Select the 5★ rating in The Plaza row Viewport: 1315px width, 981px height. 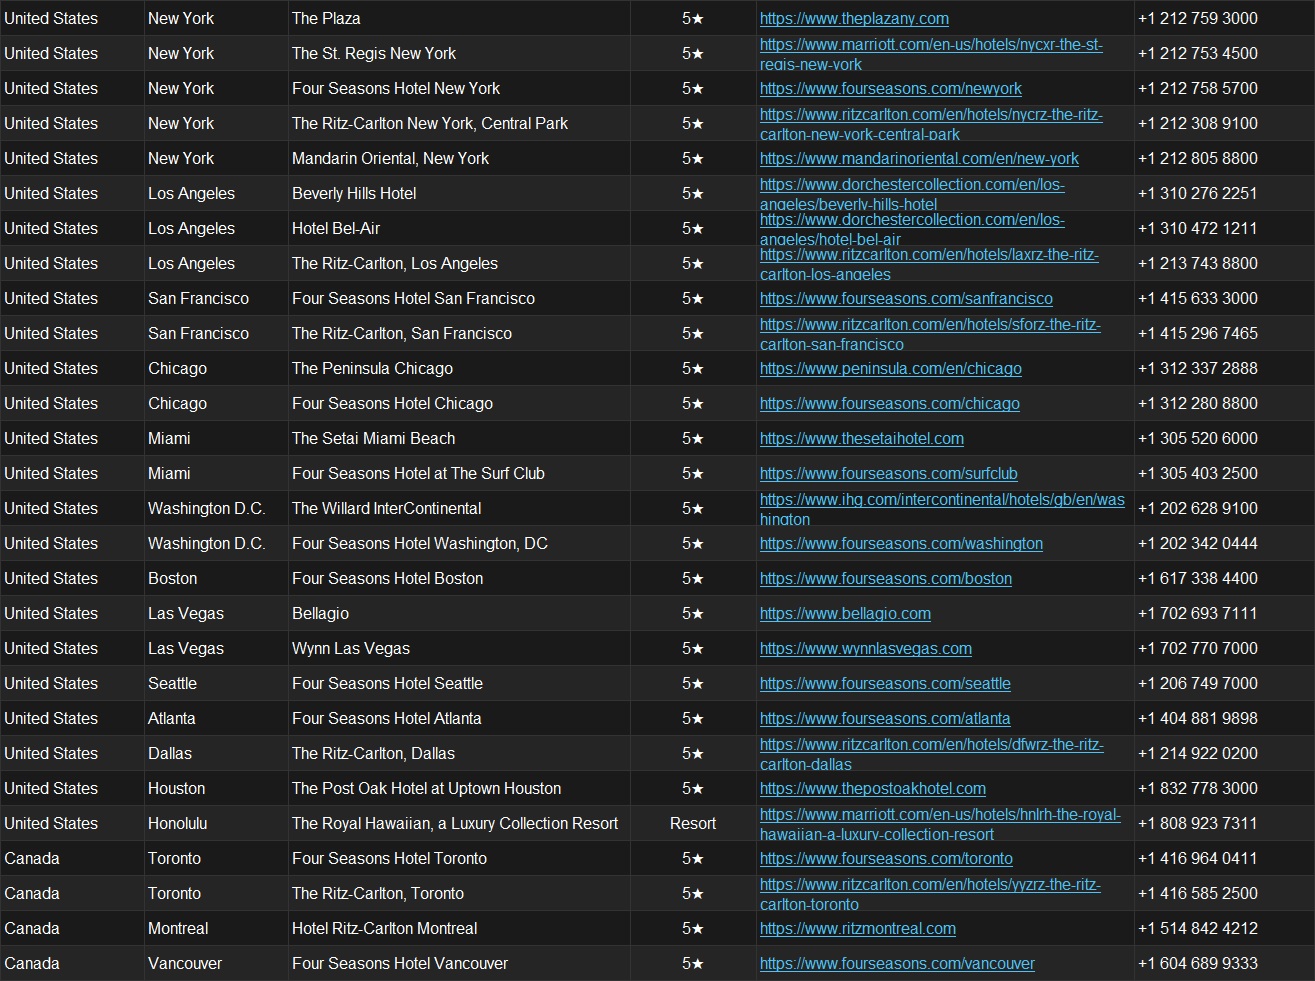pos(693,18)
